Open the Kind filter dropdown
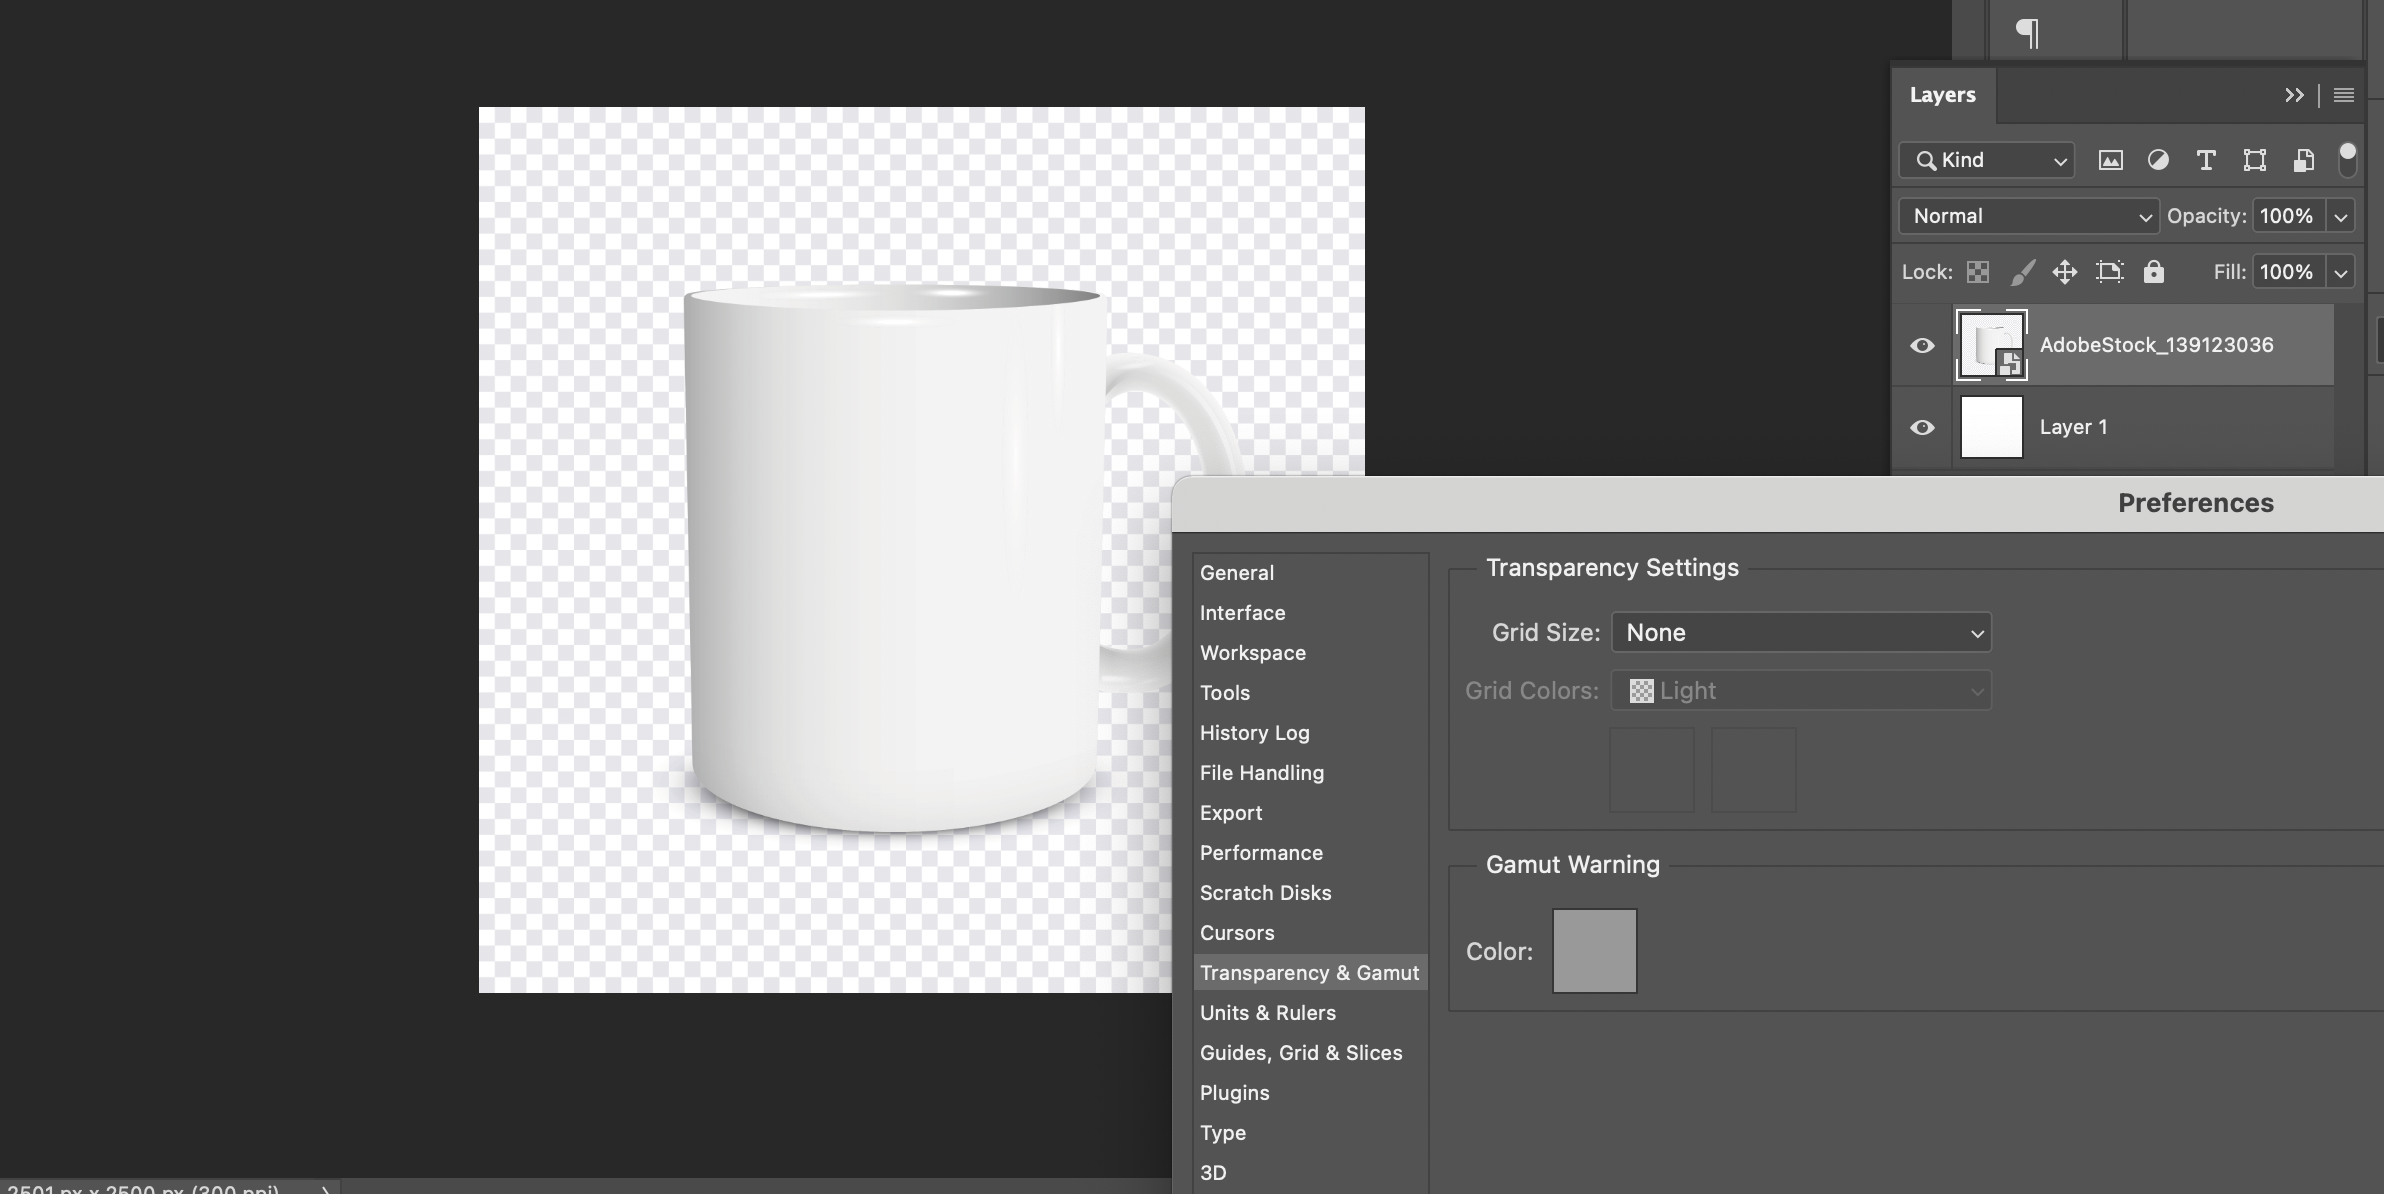2384x1194 pixels. [1986, 160]
